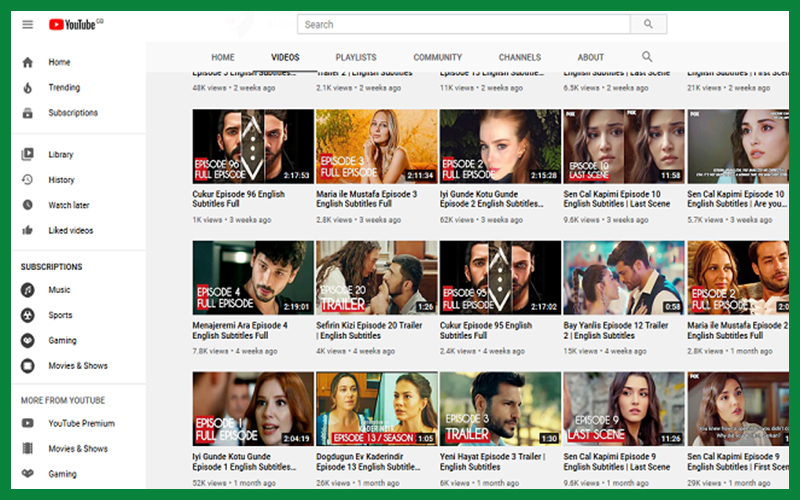Click the History clock icon
Image resolution: width=800 pixels, height=500 pixels.
coord(28,180)
